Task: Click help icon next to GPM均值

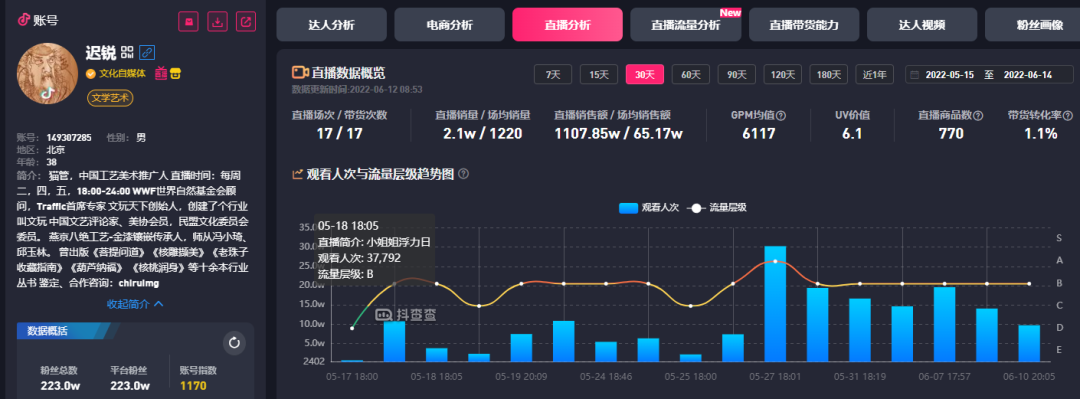Action: coord(781,116)
